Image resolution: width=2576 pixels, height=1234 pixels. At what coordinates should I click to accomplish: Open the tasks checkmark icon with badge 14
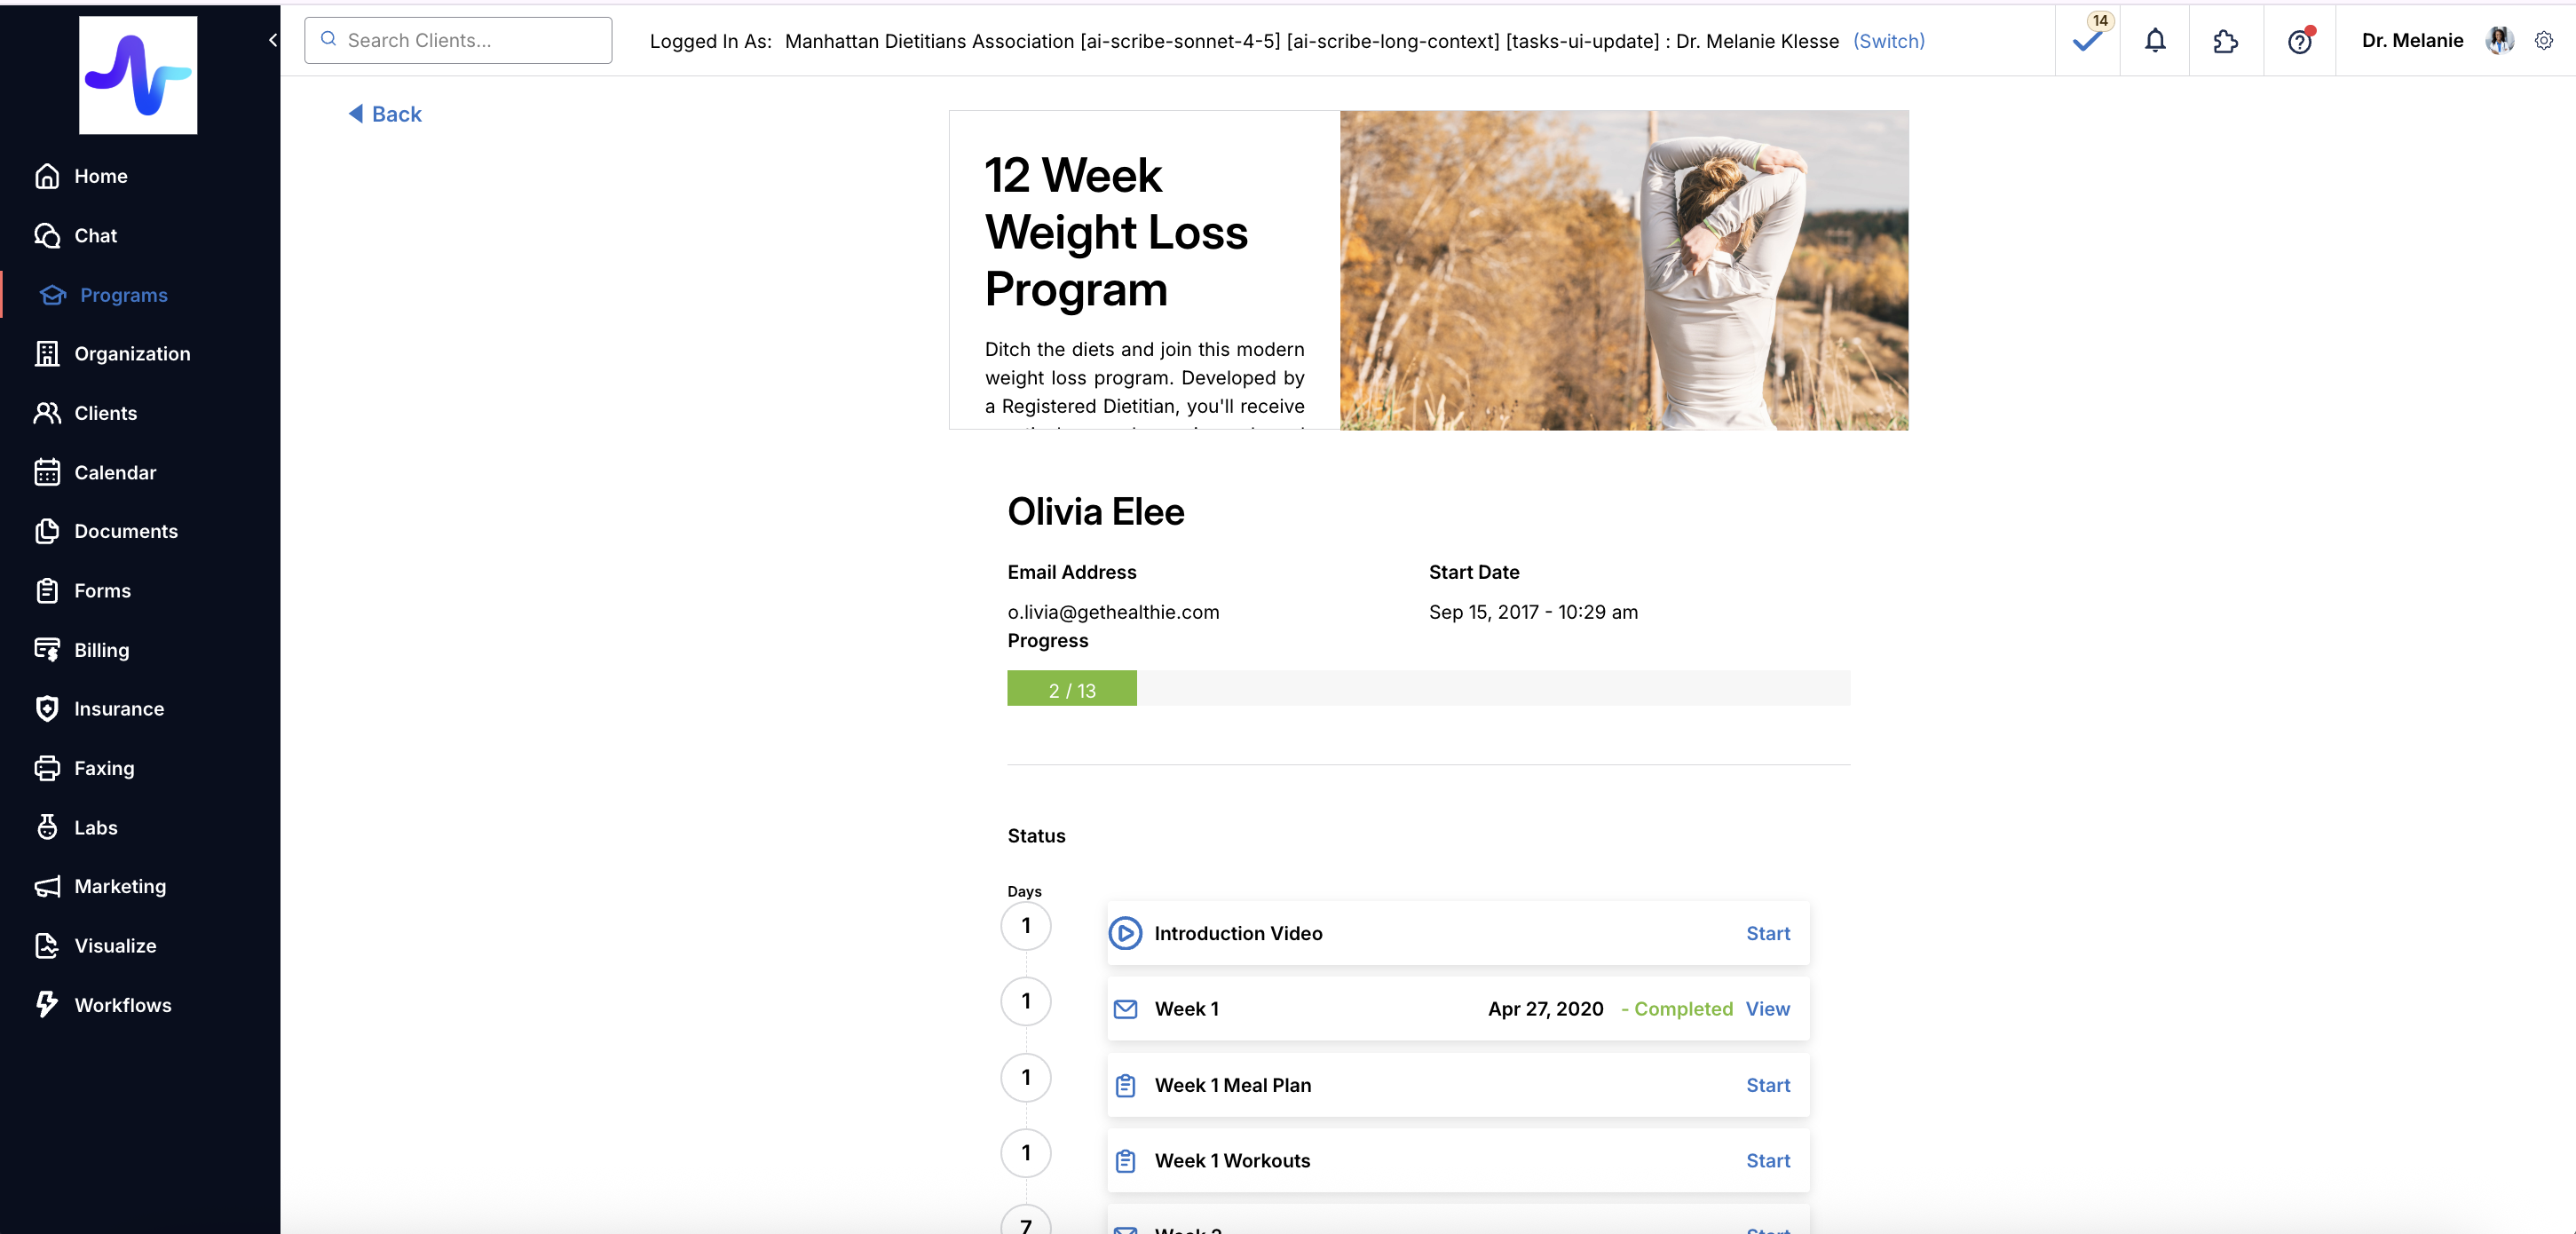tap(2087, 41)
